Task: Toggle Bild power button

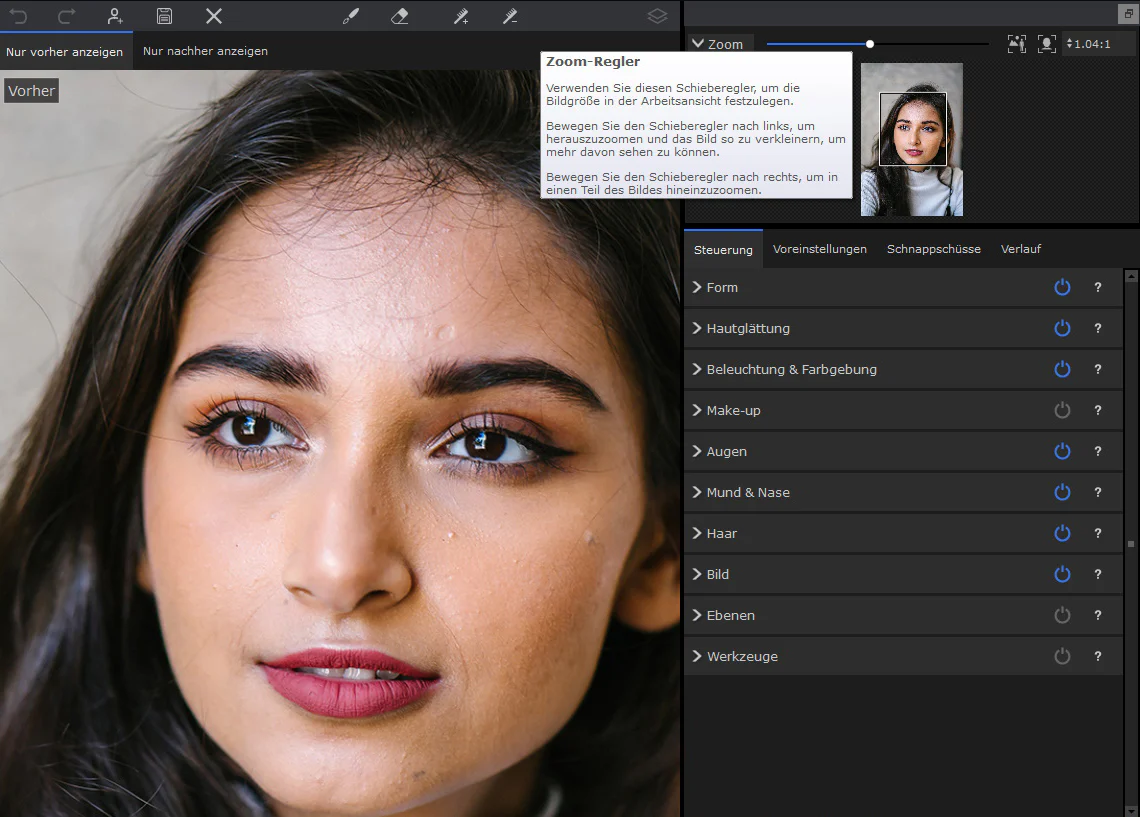Action: (1062, 574)
